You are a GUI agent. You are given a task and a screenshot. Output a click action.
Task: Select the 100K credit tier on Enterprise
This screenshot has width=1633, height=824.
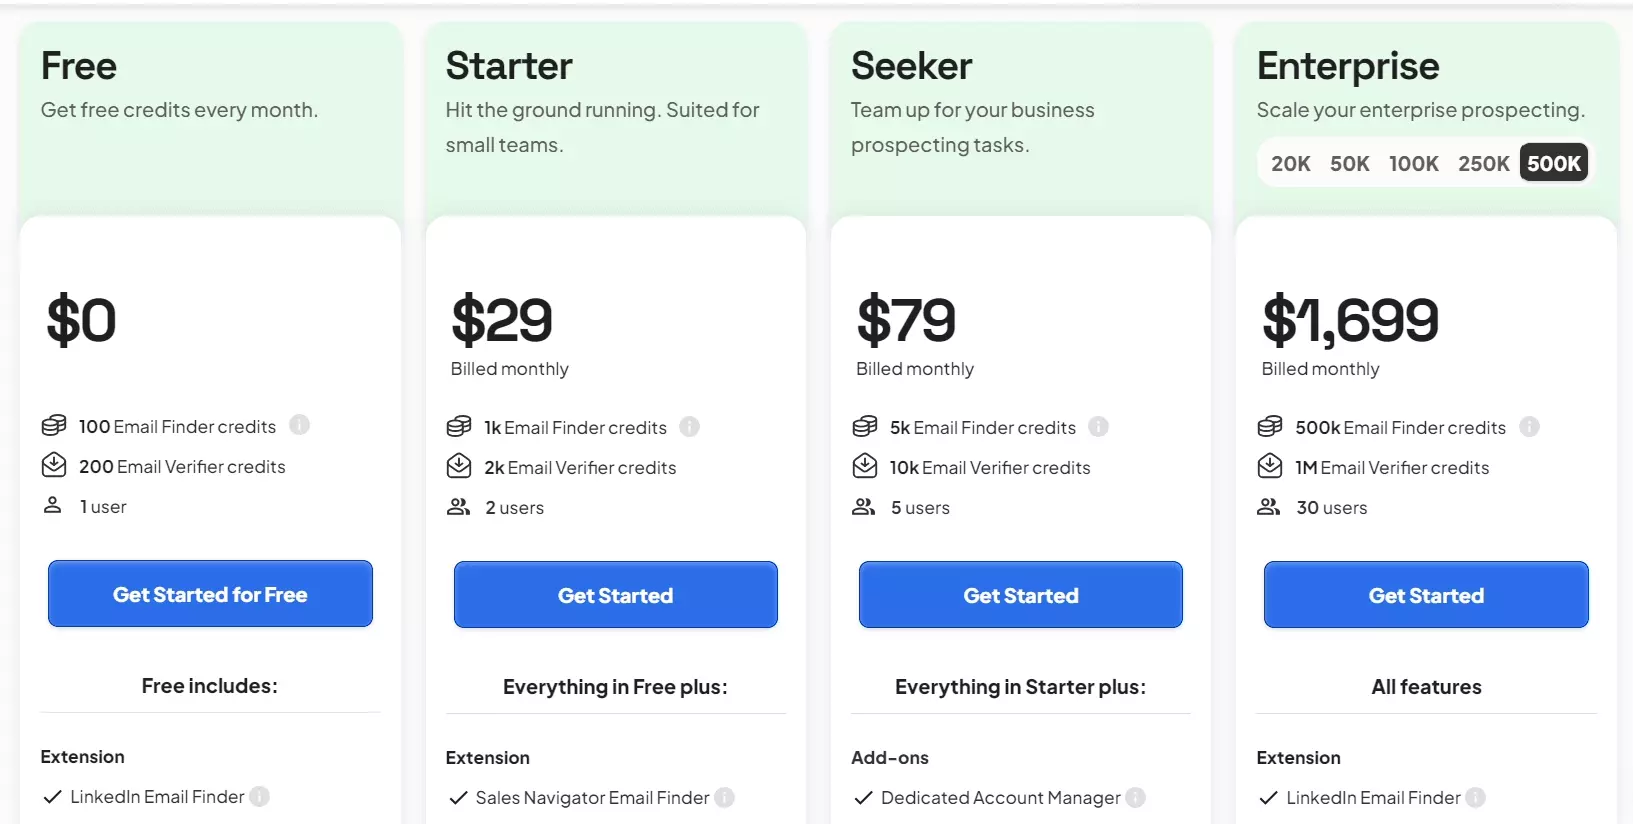1414,163
